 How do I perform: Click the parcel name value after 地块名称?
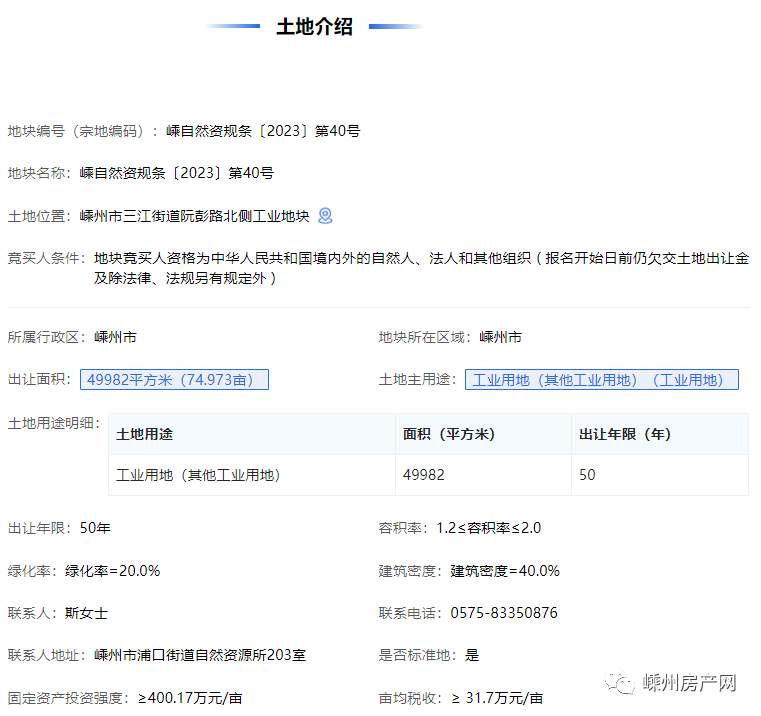pyautogui.click(x=177, y=173)
